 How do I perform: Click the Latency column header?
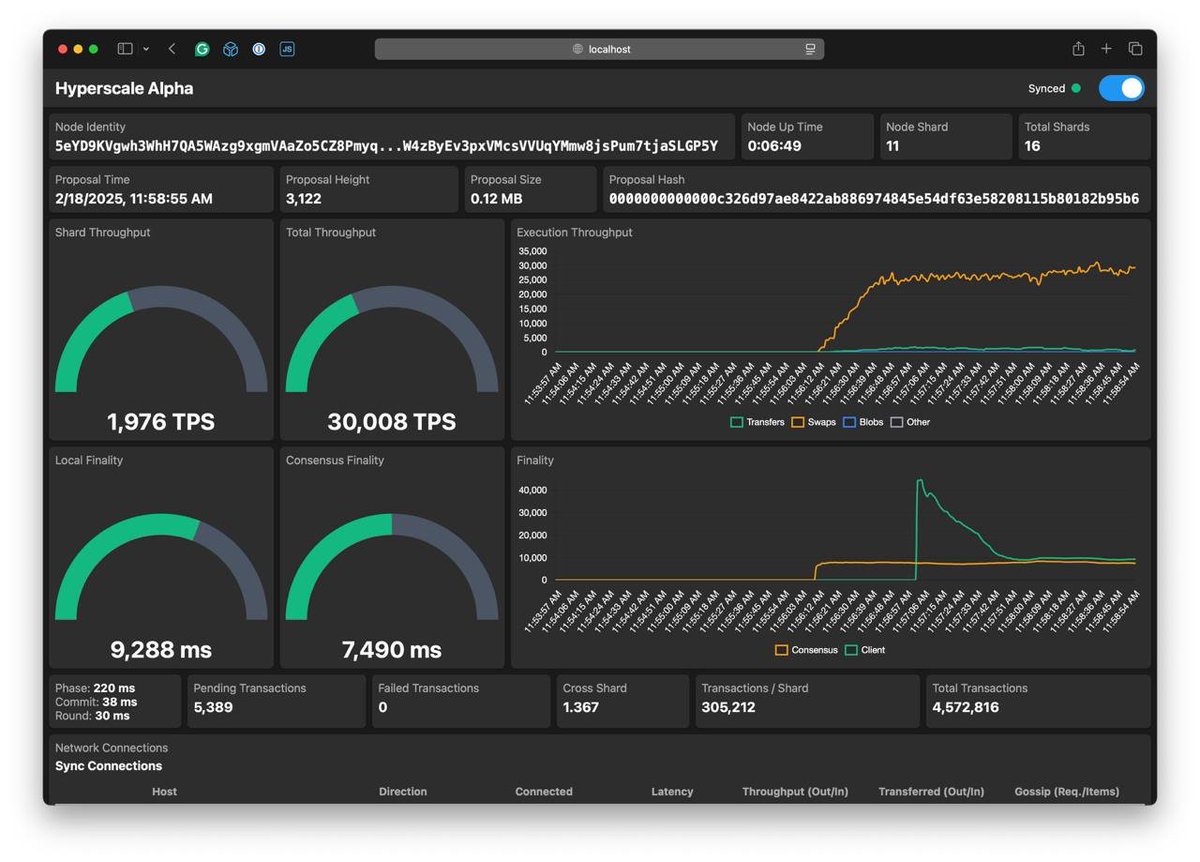[x=672, y=792]
